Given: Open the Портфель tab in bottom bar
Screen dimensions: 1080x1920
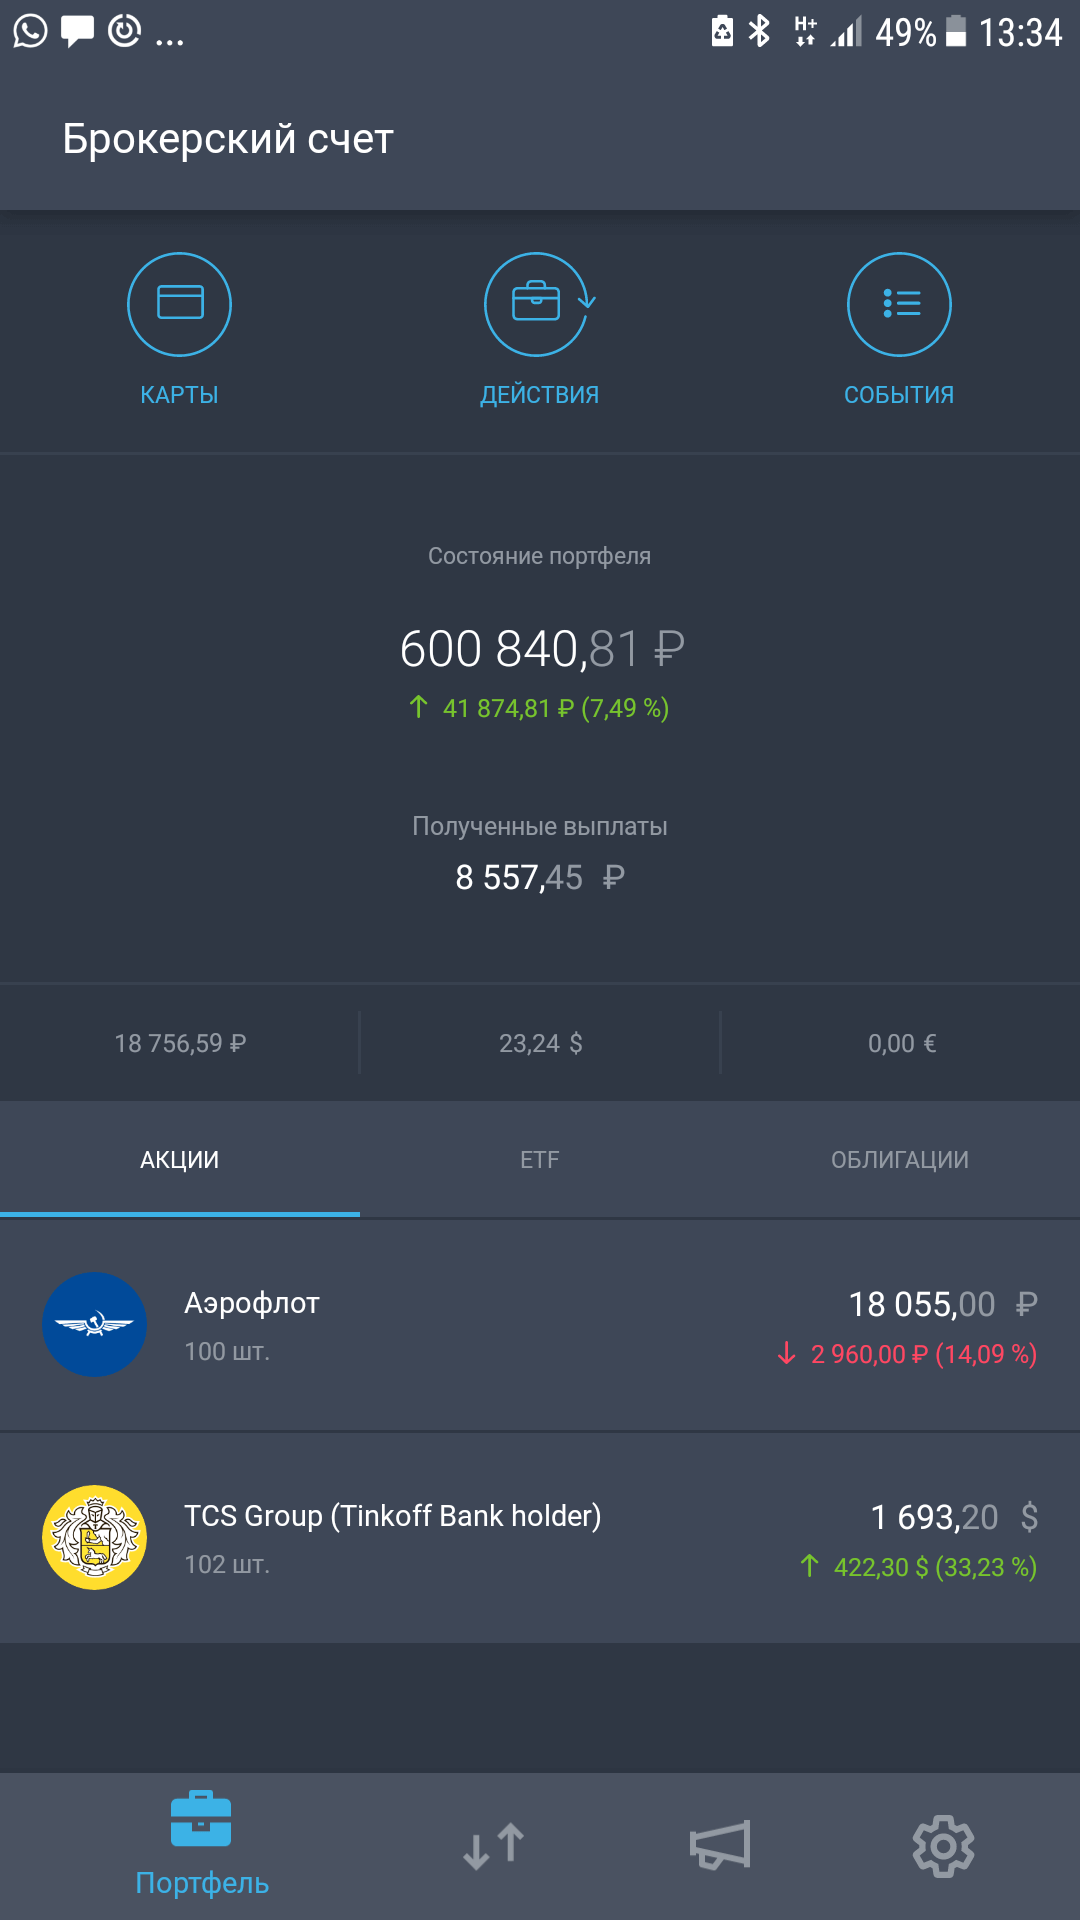Looking at the screenshot, I should tap(201, 1845).
